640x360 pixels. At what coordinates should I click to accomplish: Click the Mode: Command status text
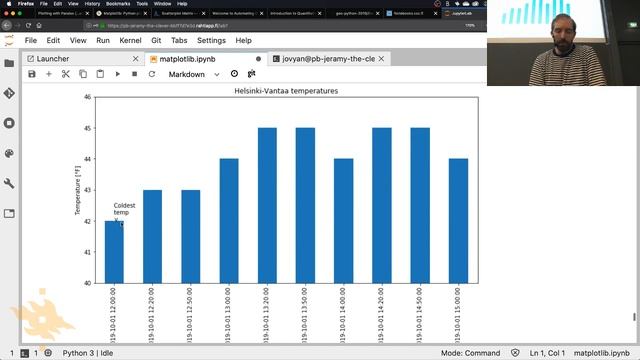point(470,353)
